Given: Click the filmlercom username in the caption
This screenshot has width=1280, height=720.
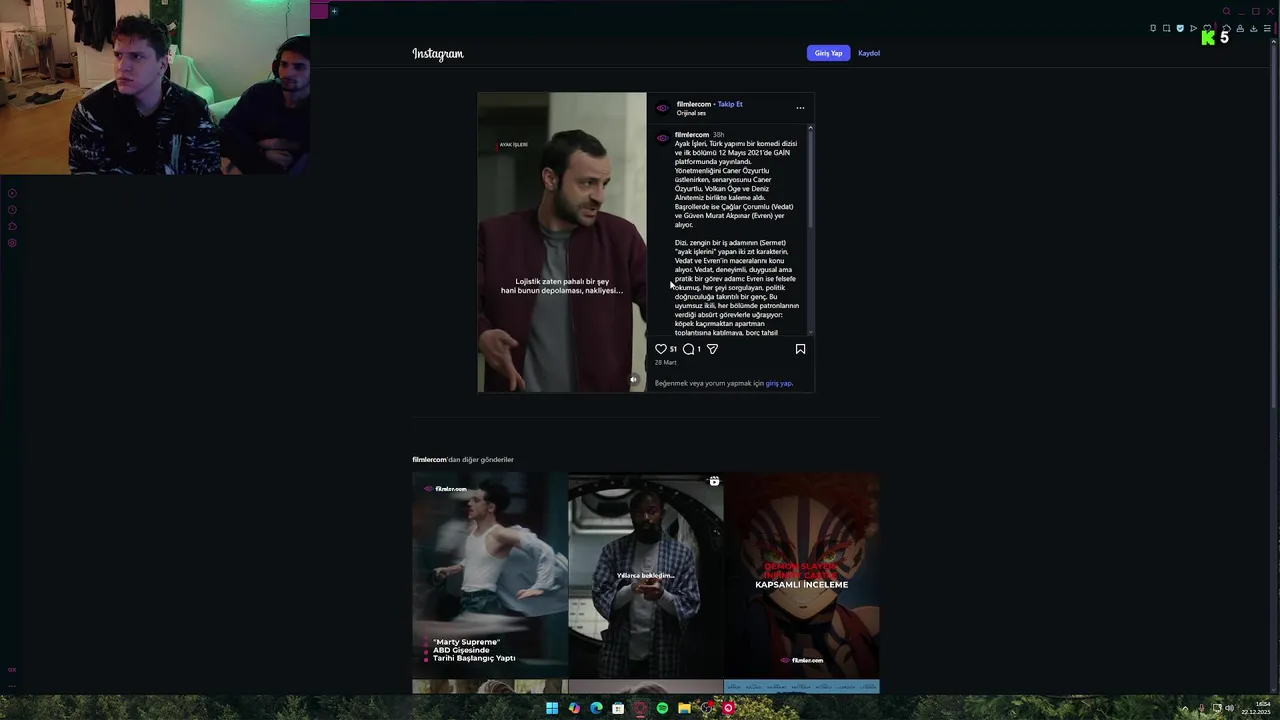Looking at the screenshot, I should 692,134.
